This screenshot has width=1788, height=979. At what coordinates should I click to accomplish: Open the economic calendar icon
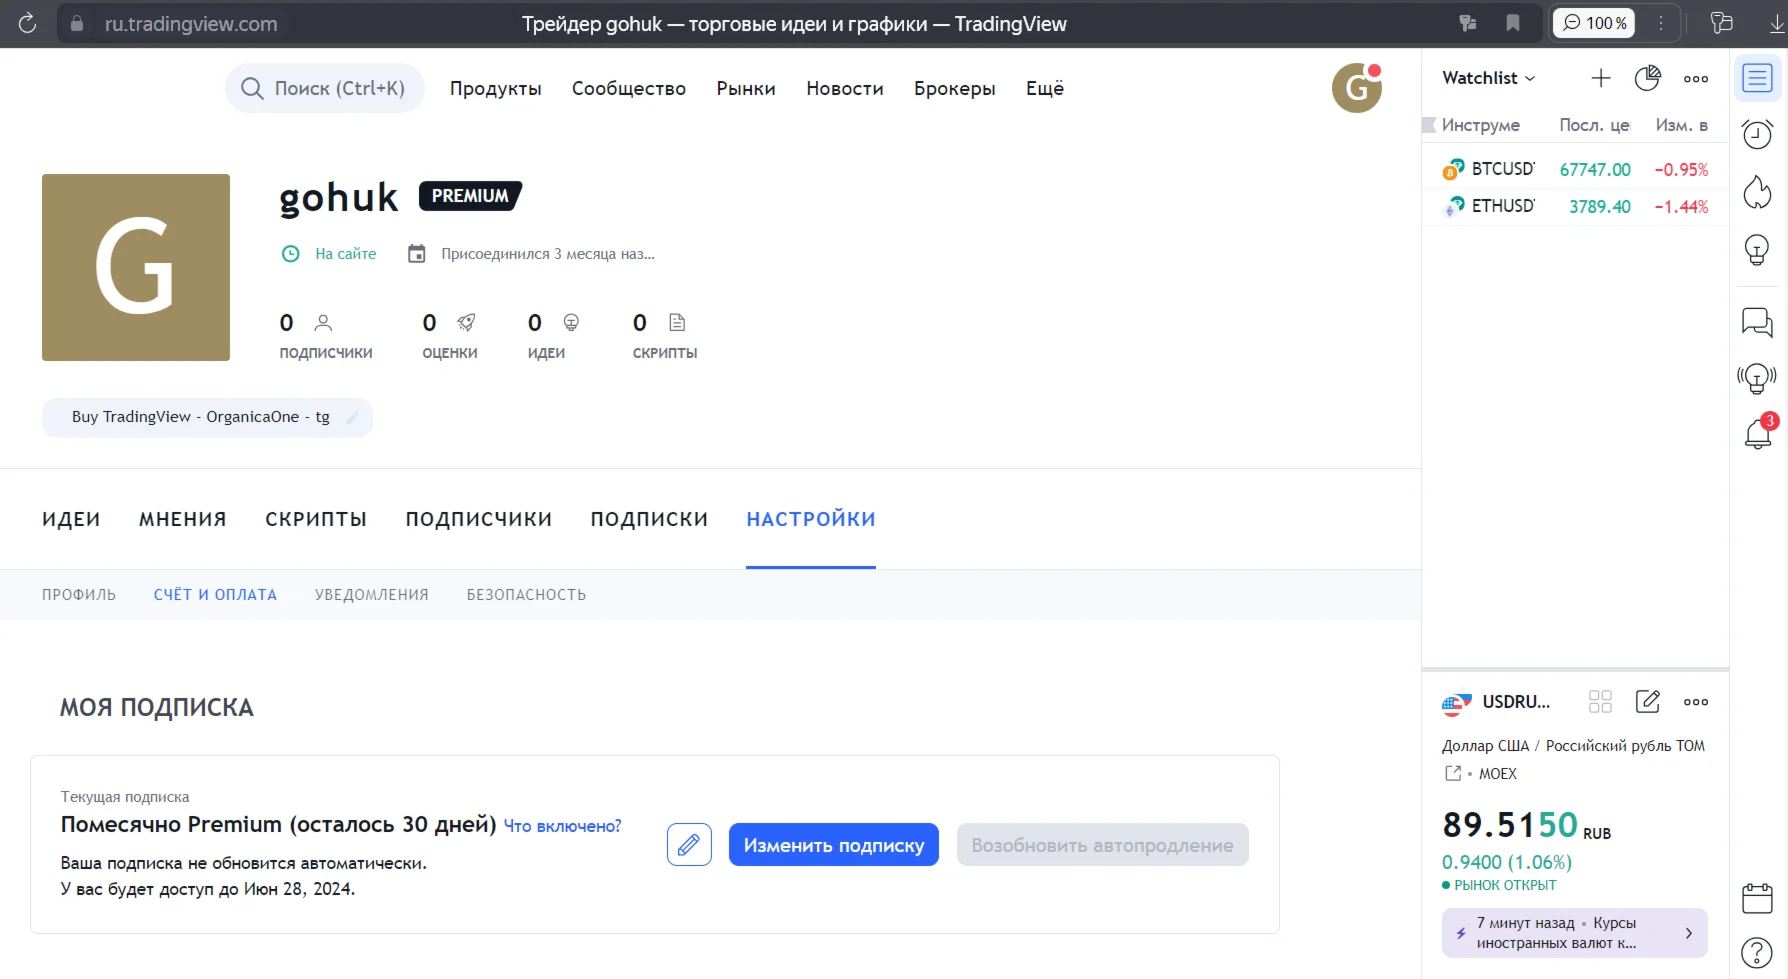(1757, 898)
